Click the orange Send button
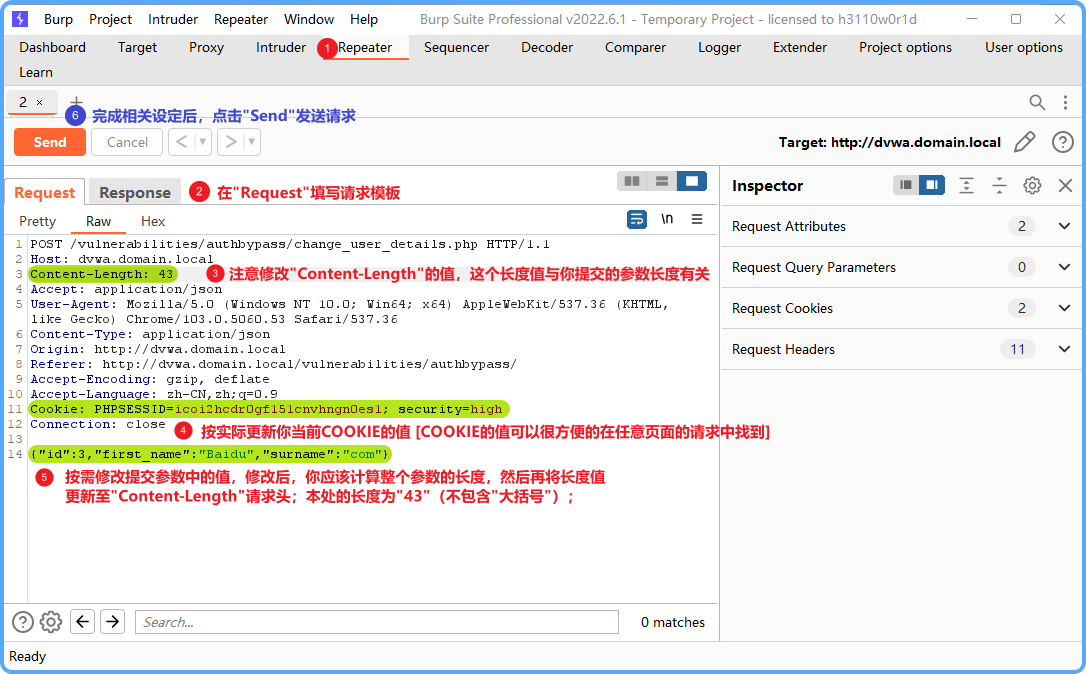This screenshot has height=674, width=1086. click(x=50, y=142)
